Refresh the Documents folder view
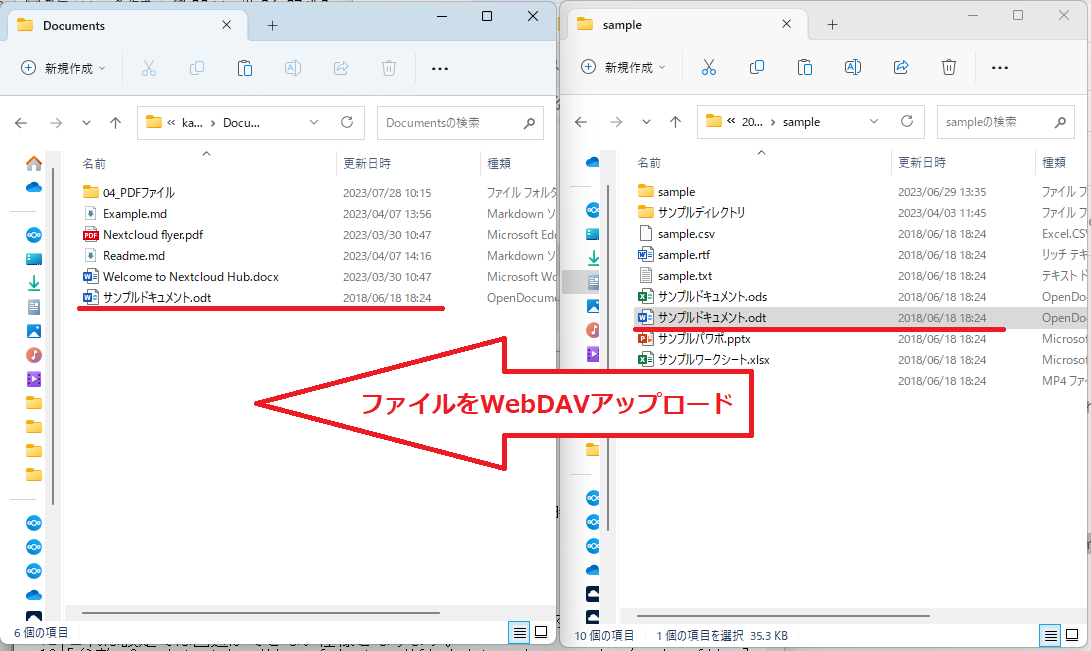 point(345,122)
